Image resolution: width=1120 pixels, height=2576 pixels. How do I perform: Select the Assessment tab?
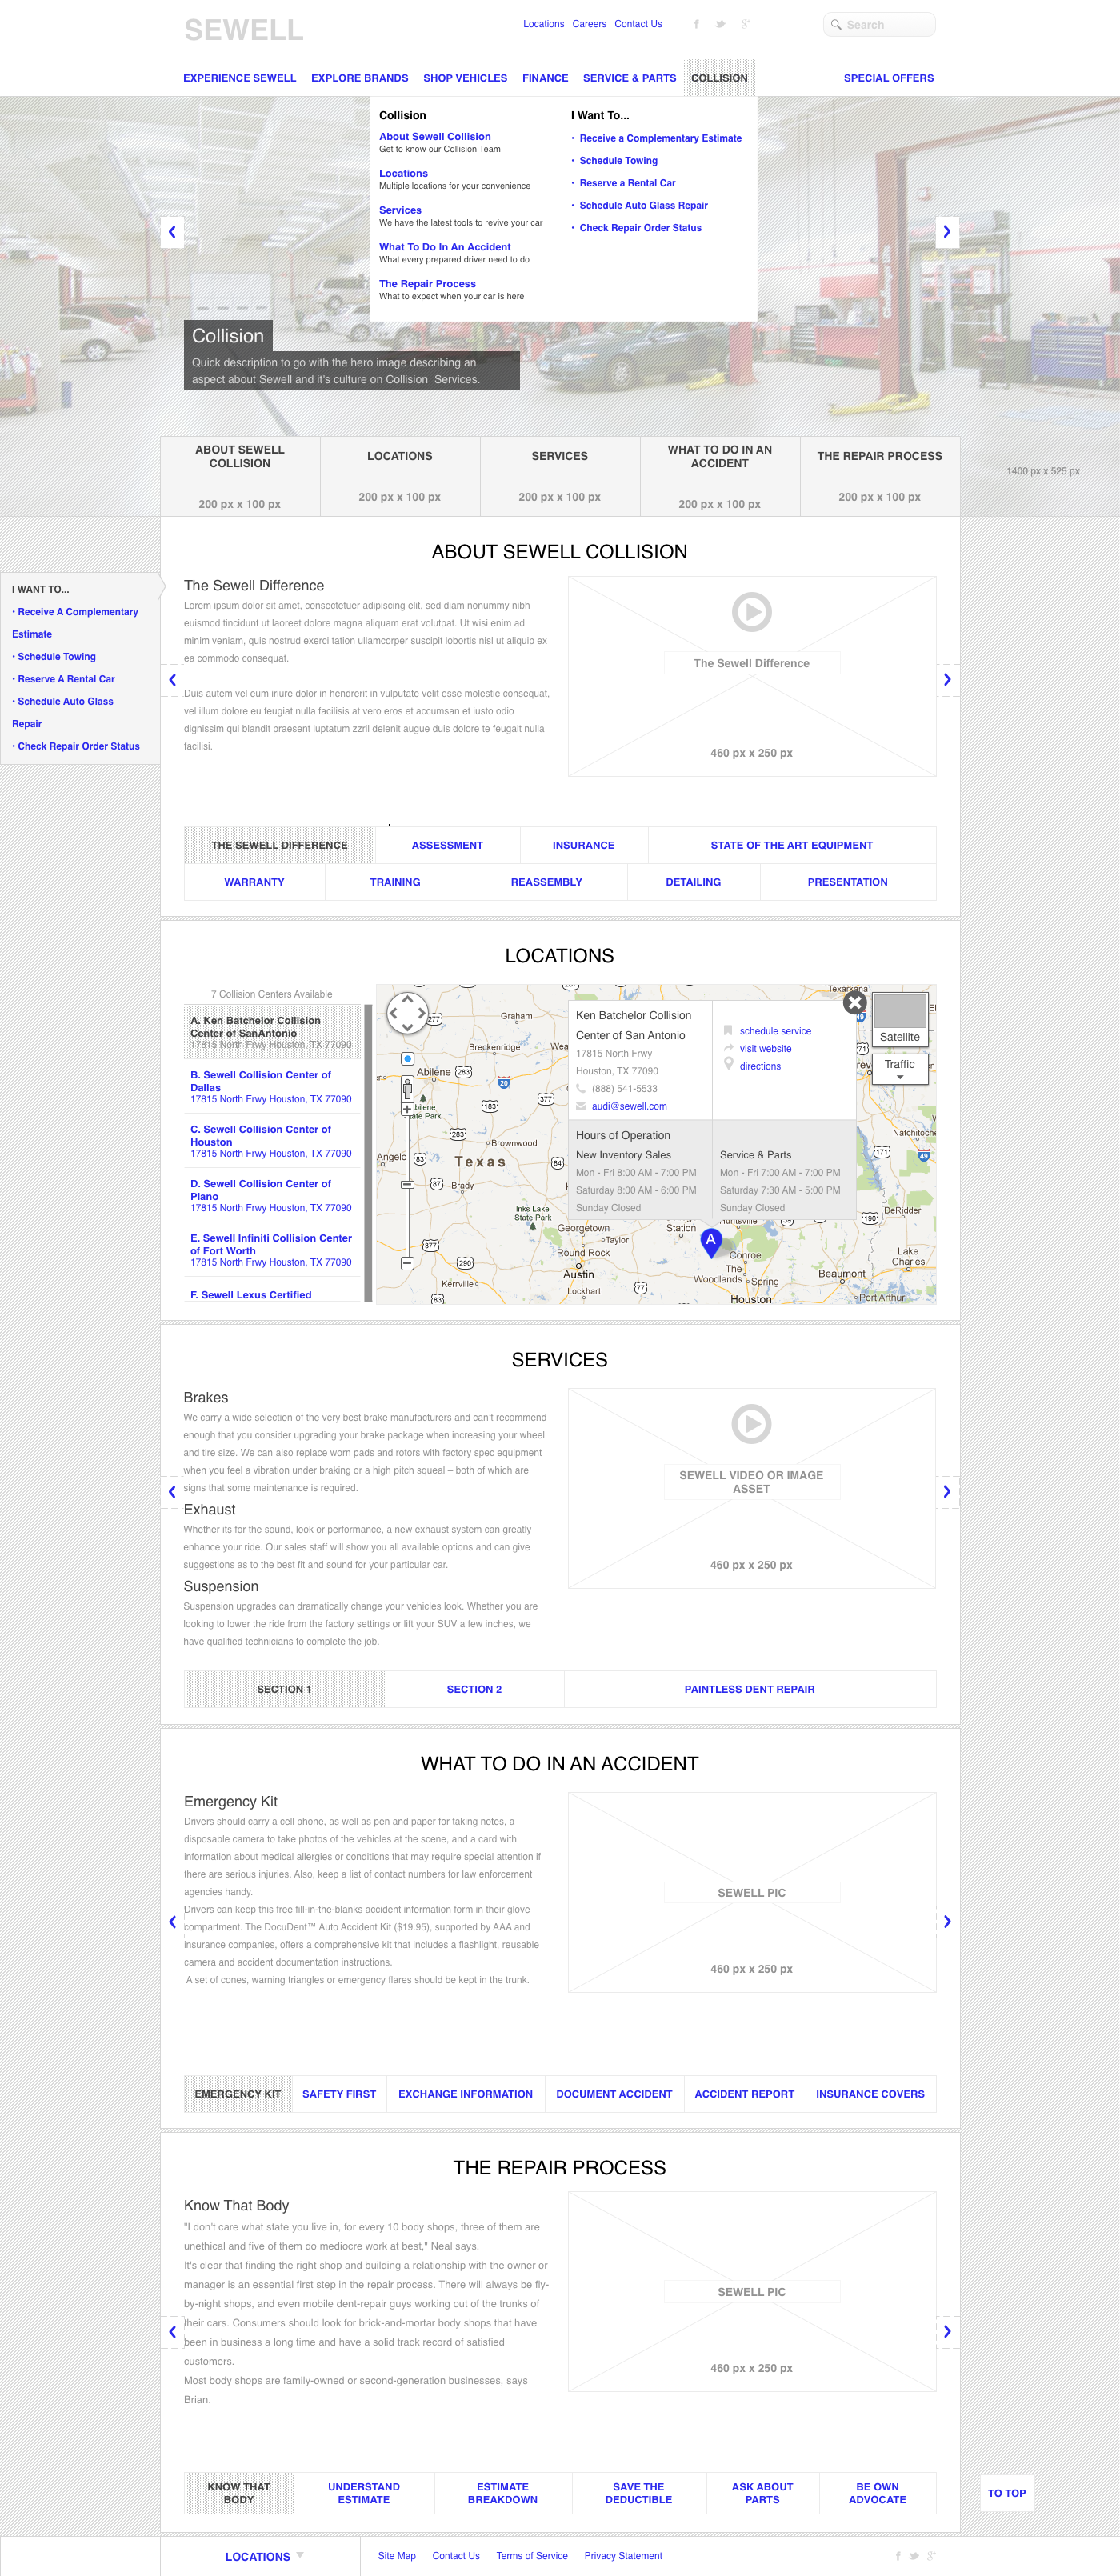click(x=447, y=846)
